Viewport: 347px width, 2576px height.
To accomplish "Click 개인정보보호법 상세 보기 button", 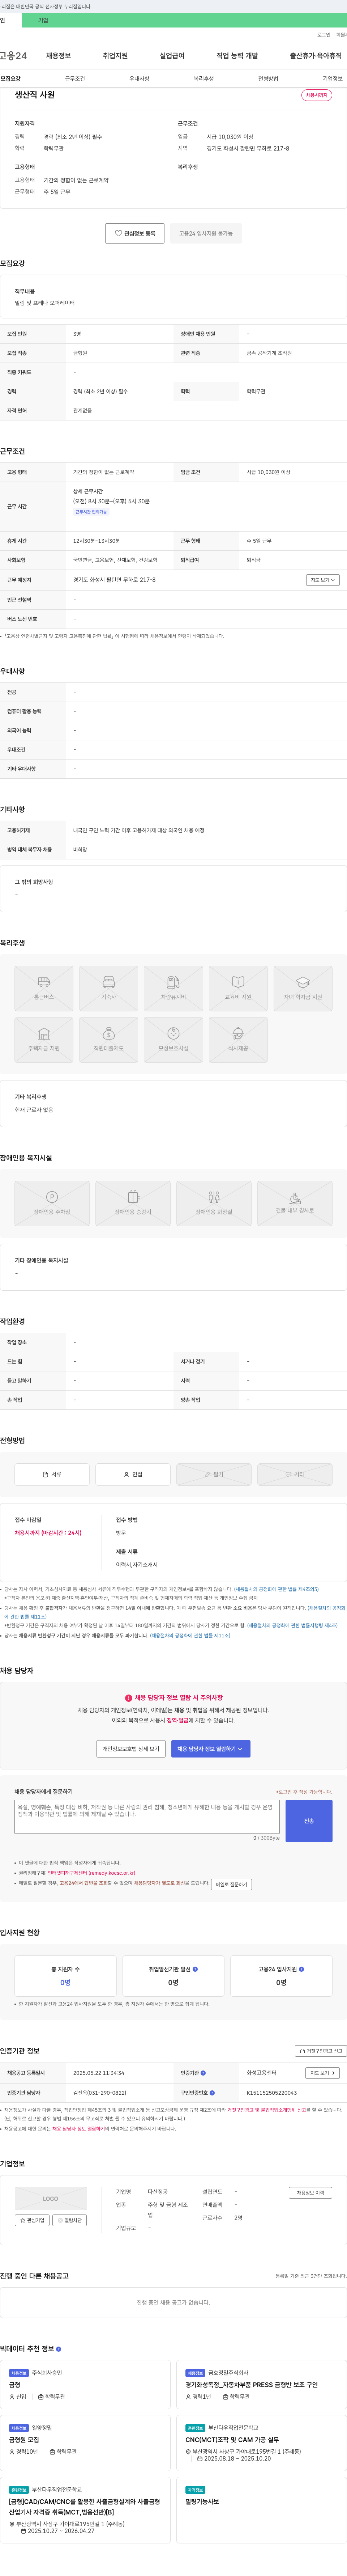I will (130, 1749).
